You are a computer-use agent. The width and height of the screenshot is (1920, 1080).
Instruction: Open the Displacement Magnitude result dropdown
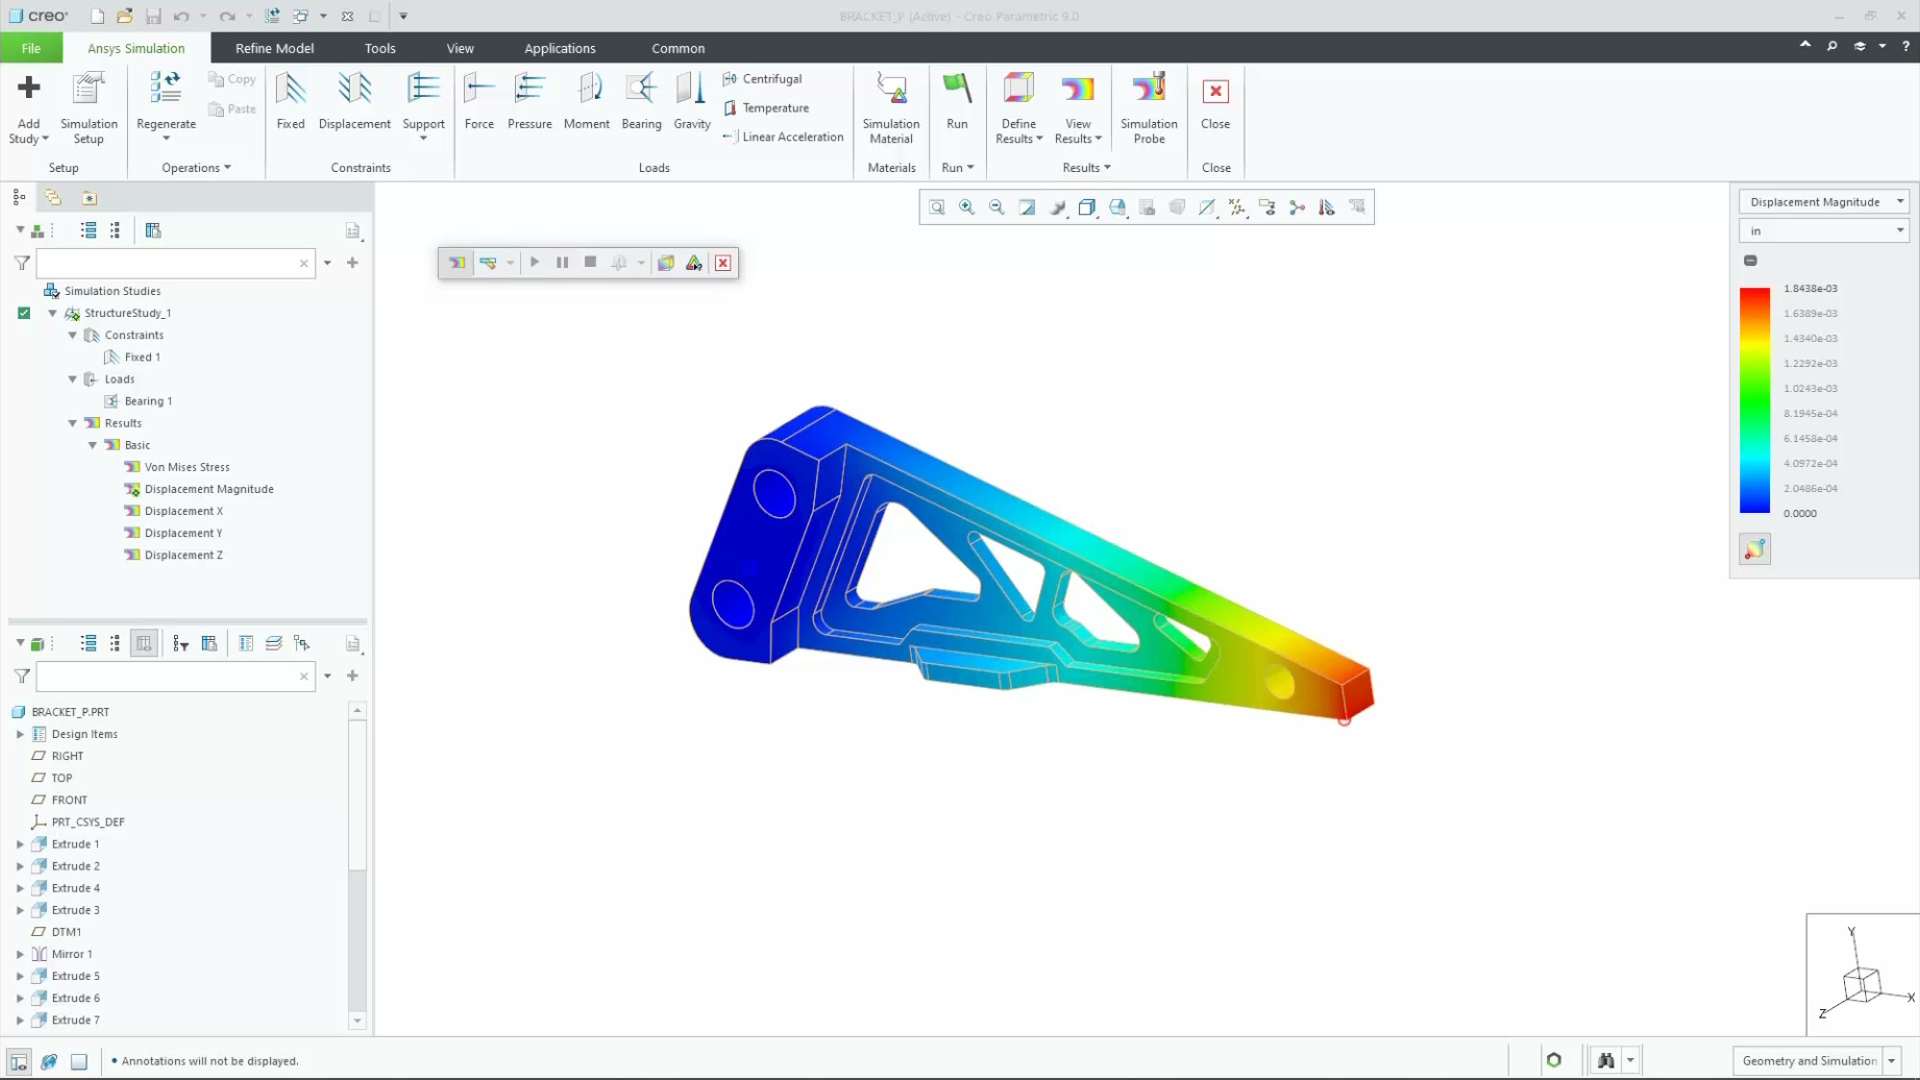(1824, 202)
